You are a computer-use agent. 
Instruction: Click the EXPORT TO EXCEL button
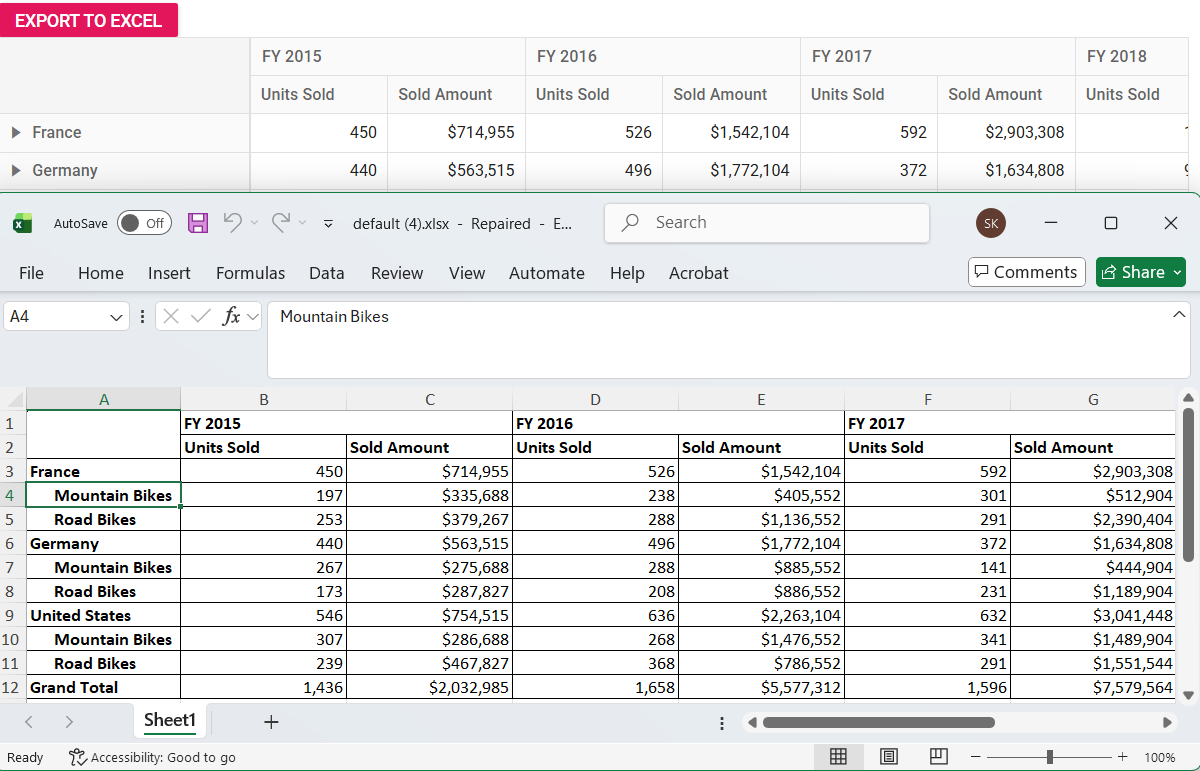click(x=89, y=20)
